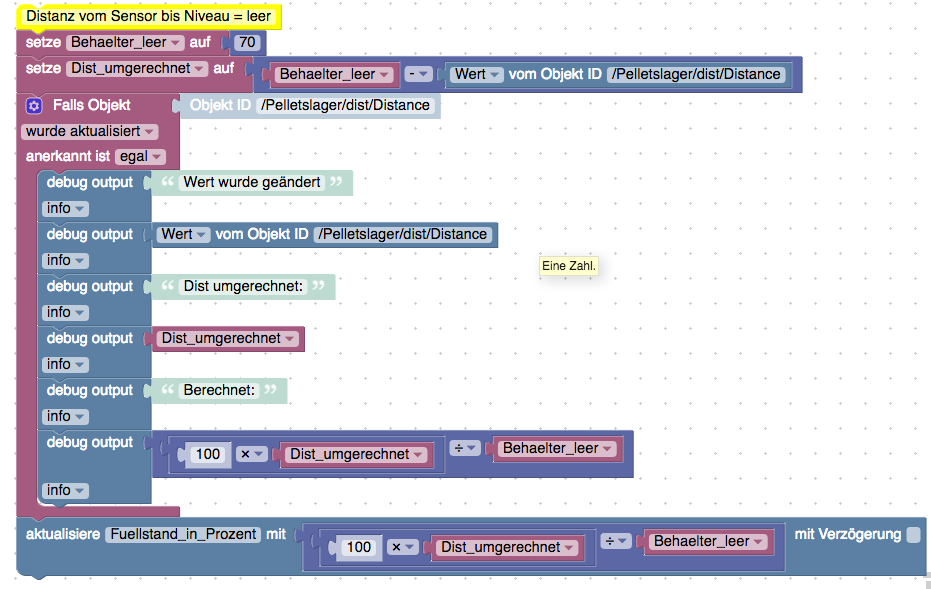The height and width of the screenshot is (589, 931).
Task: Open divide operator dropdown in aktualisiere block
Action: click(x=616, y=542)
